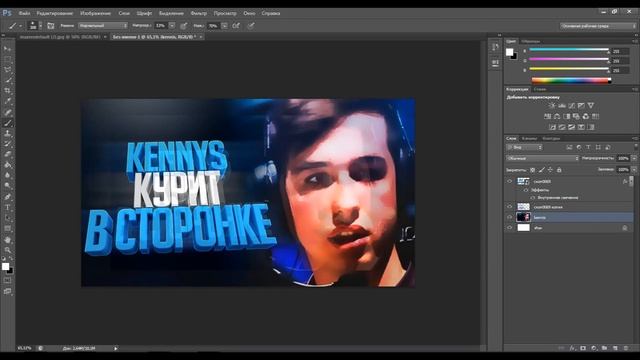The height and width of the screenshot is (360, 640).
Task: Open the Изображение menu
Action: pyautogui.click(x=96, y=13)
